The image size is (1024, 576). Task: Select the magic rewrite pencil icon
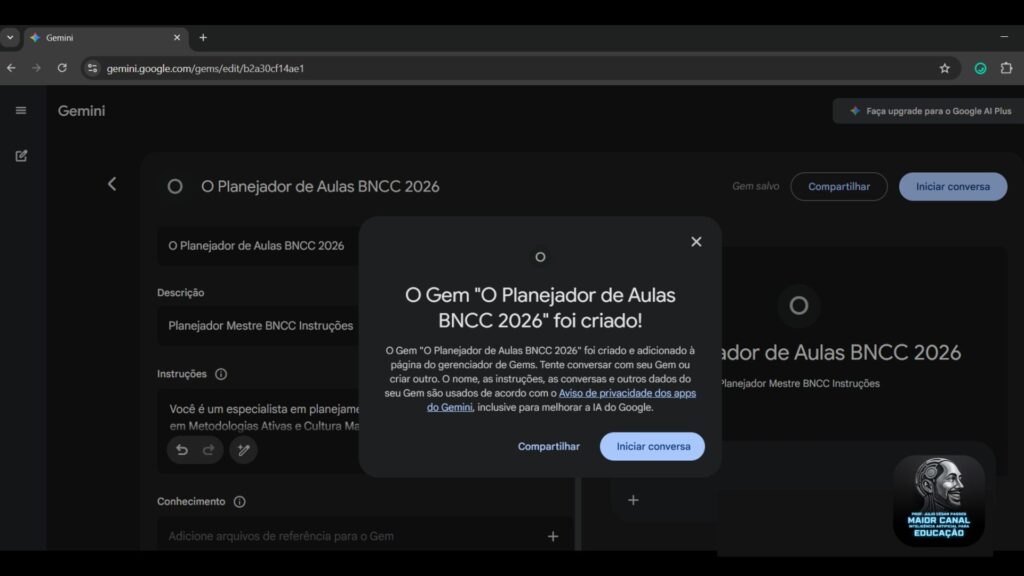tap(243, 450)
